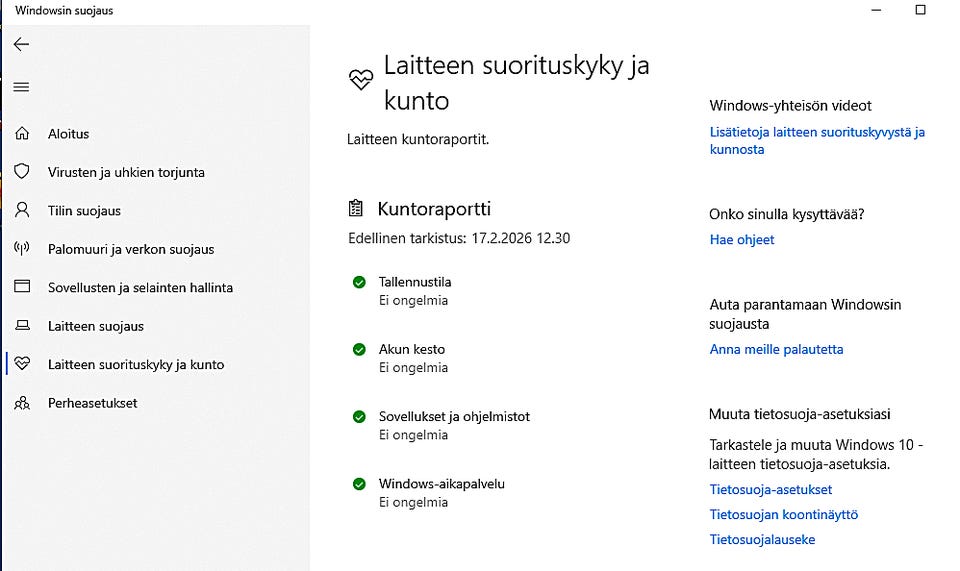The image size is (960, 571).
Task: Click the Aloitus home icon
Action: point(22,134)
